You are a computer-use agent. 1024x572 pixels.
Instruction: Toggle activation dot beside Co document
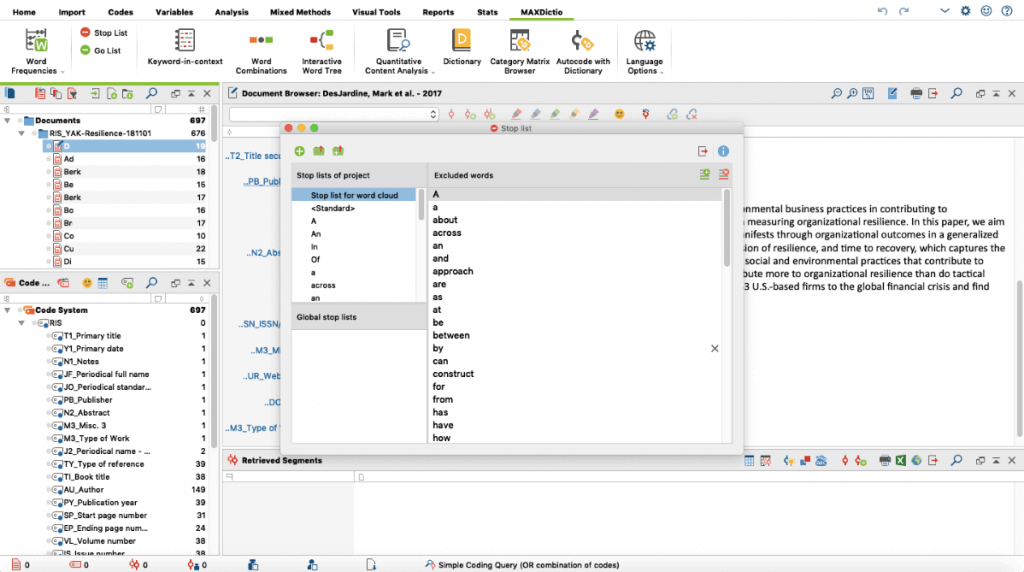48,236
